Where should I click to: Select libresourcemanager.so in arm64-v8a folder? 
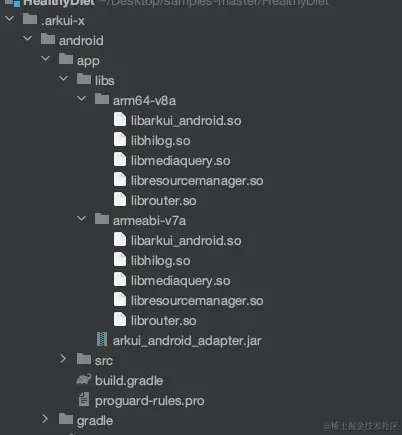pyautogui.click(x=197, y=181)
